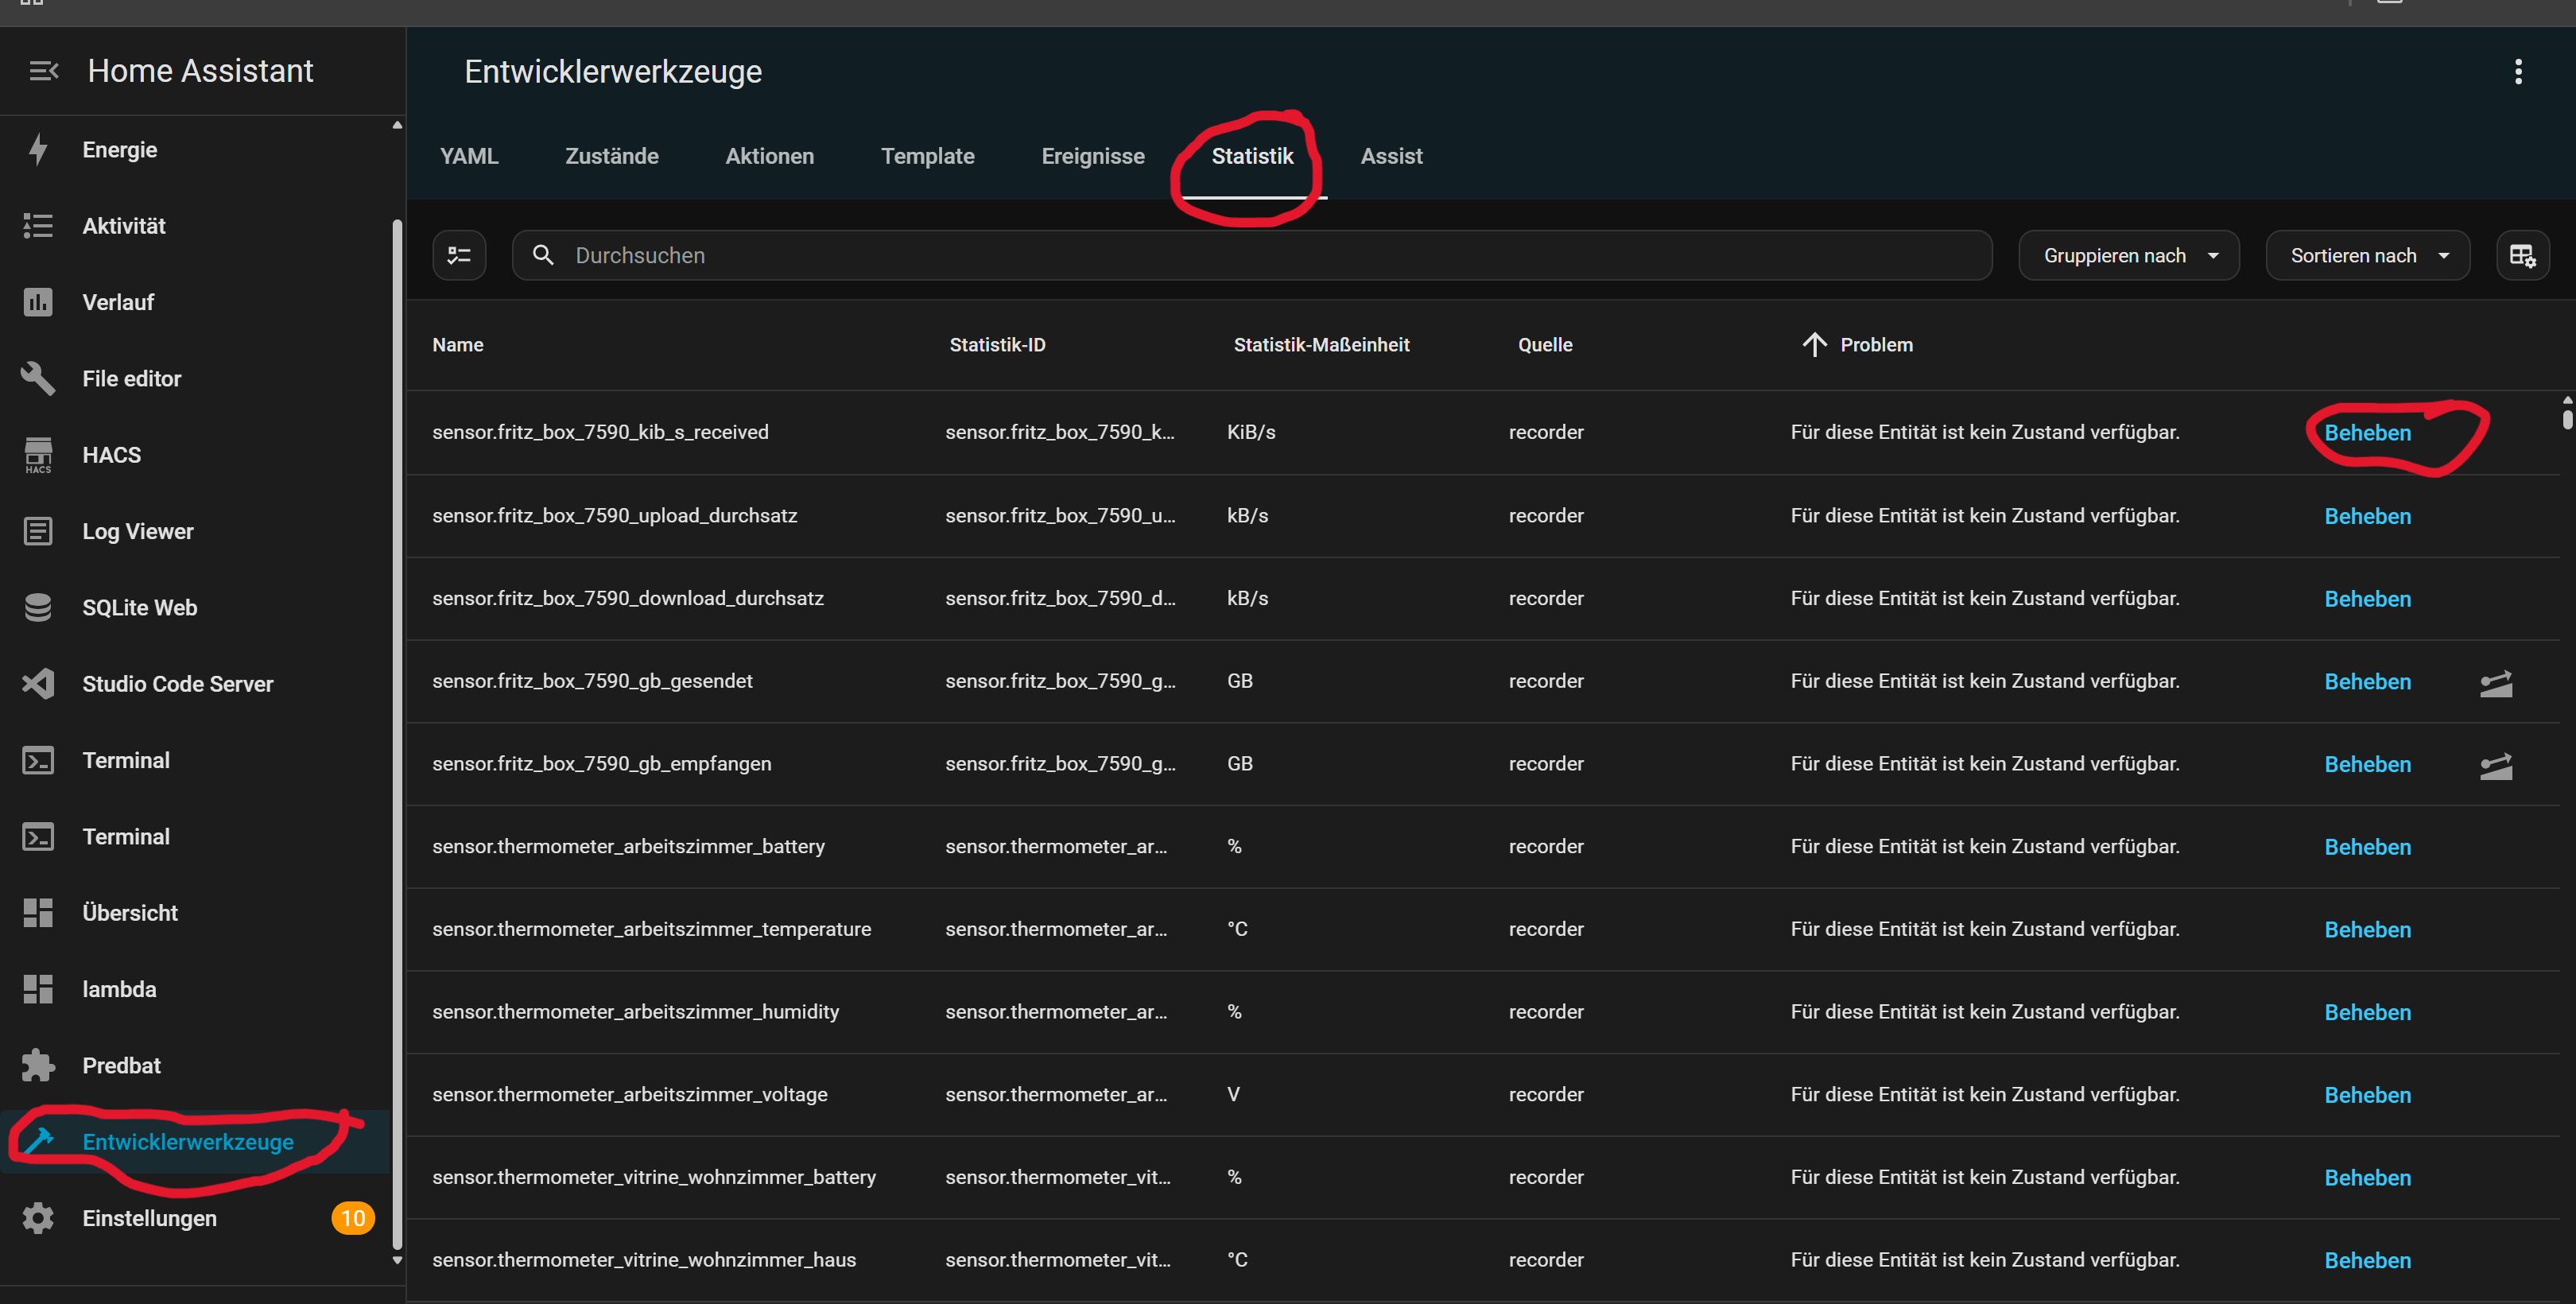Open the SQLite Web add-on
The width and height of the screenshot is (2576, 1304).
tap(139, 607)
